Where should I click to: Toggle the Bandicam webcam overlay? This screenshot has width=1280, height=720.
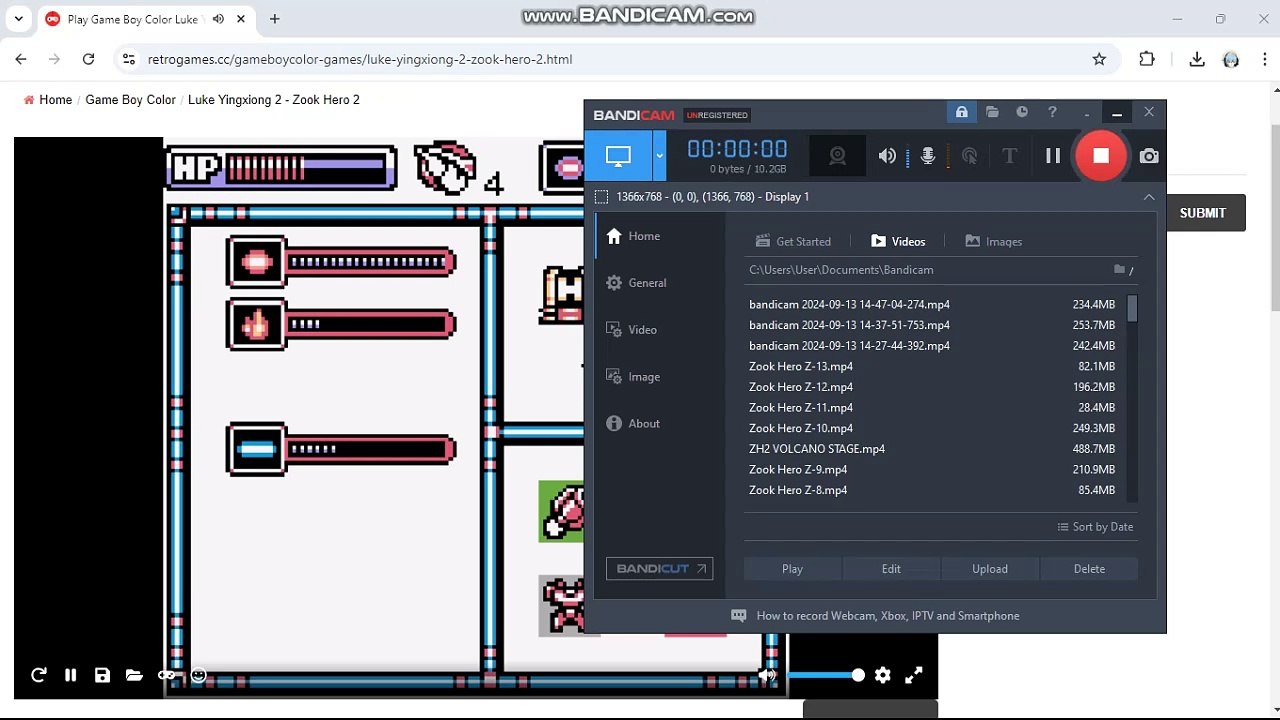click(837, 156)
